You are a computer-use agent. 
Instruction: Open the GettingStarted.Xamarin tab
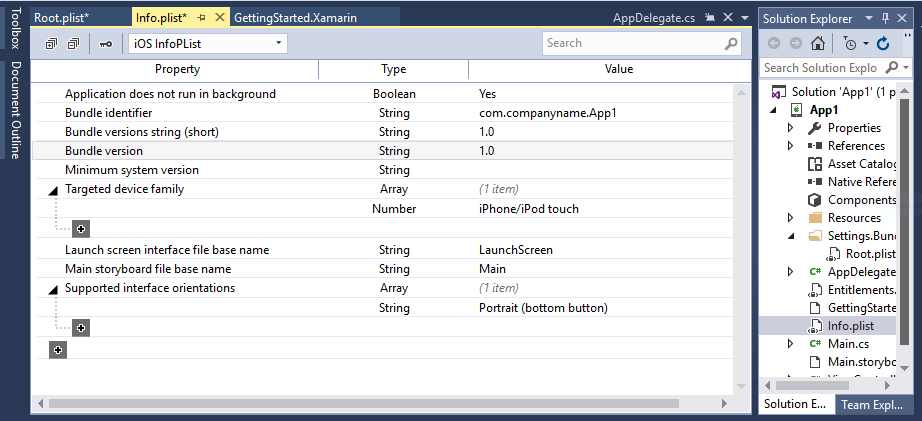(295, 18)
